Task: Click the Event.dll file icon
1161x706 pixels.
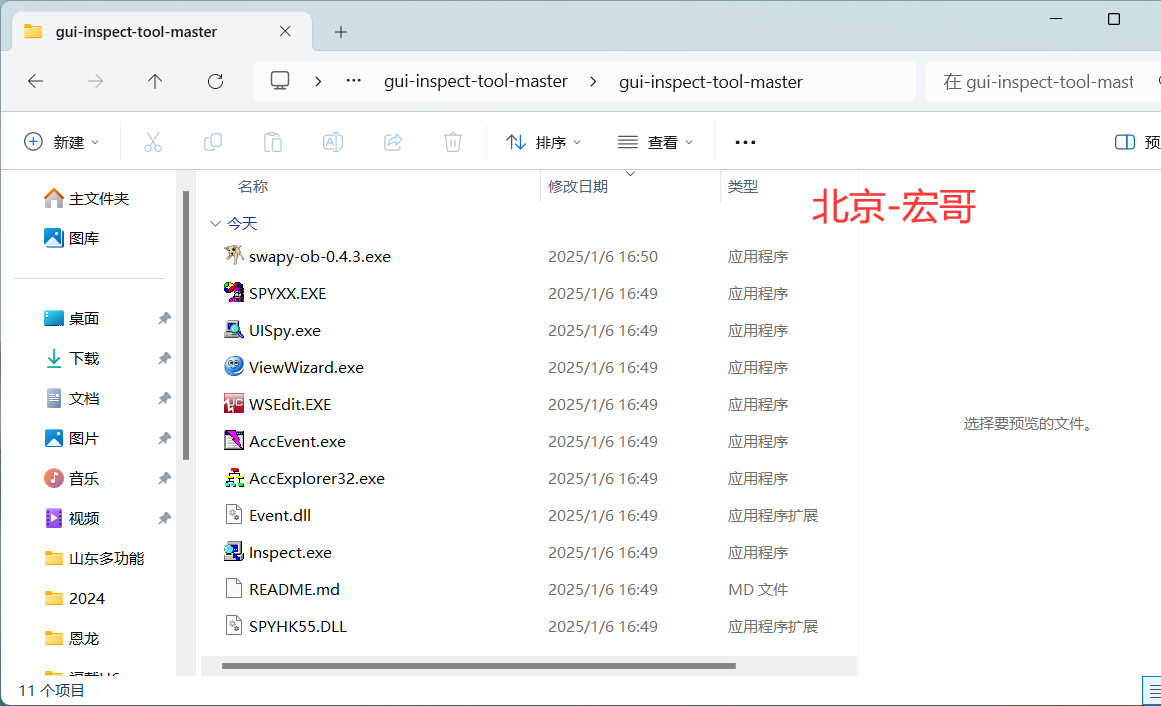Action: point(234,514)
